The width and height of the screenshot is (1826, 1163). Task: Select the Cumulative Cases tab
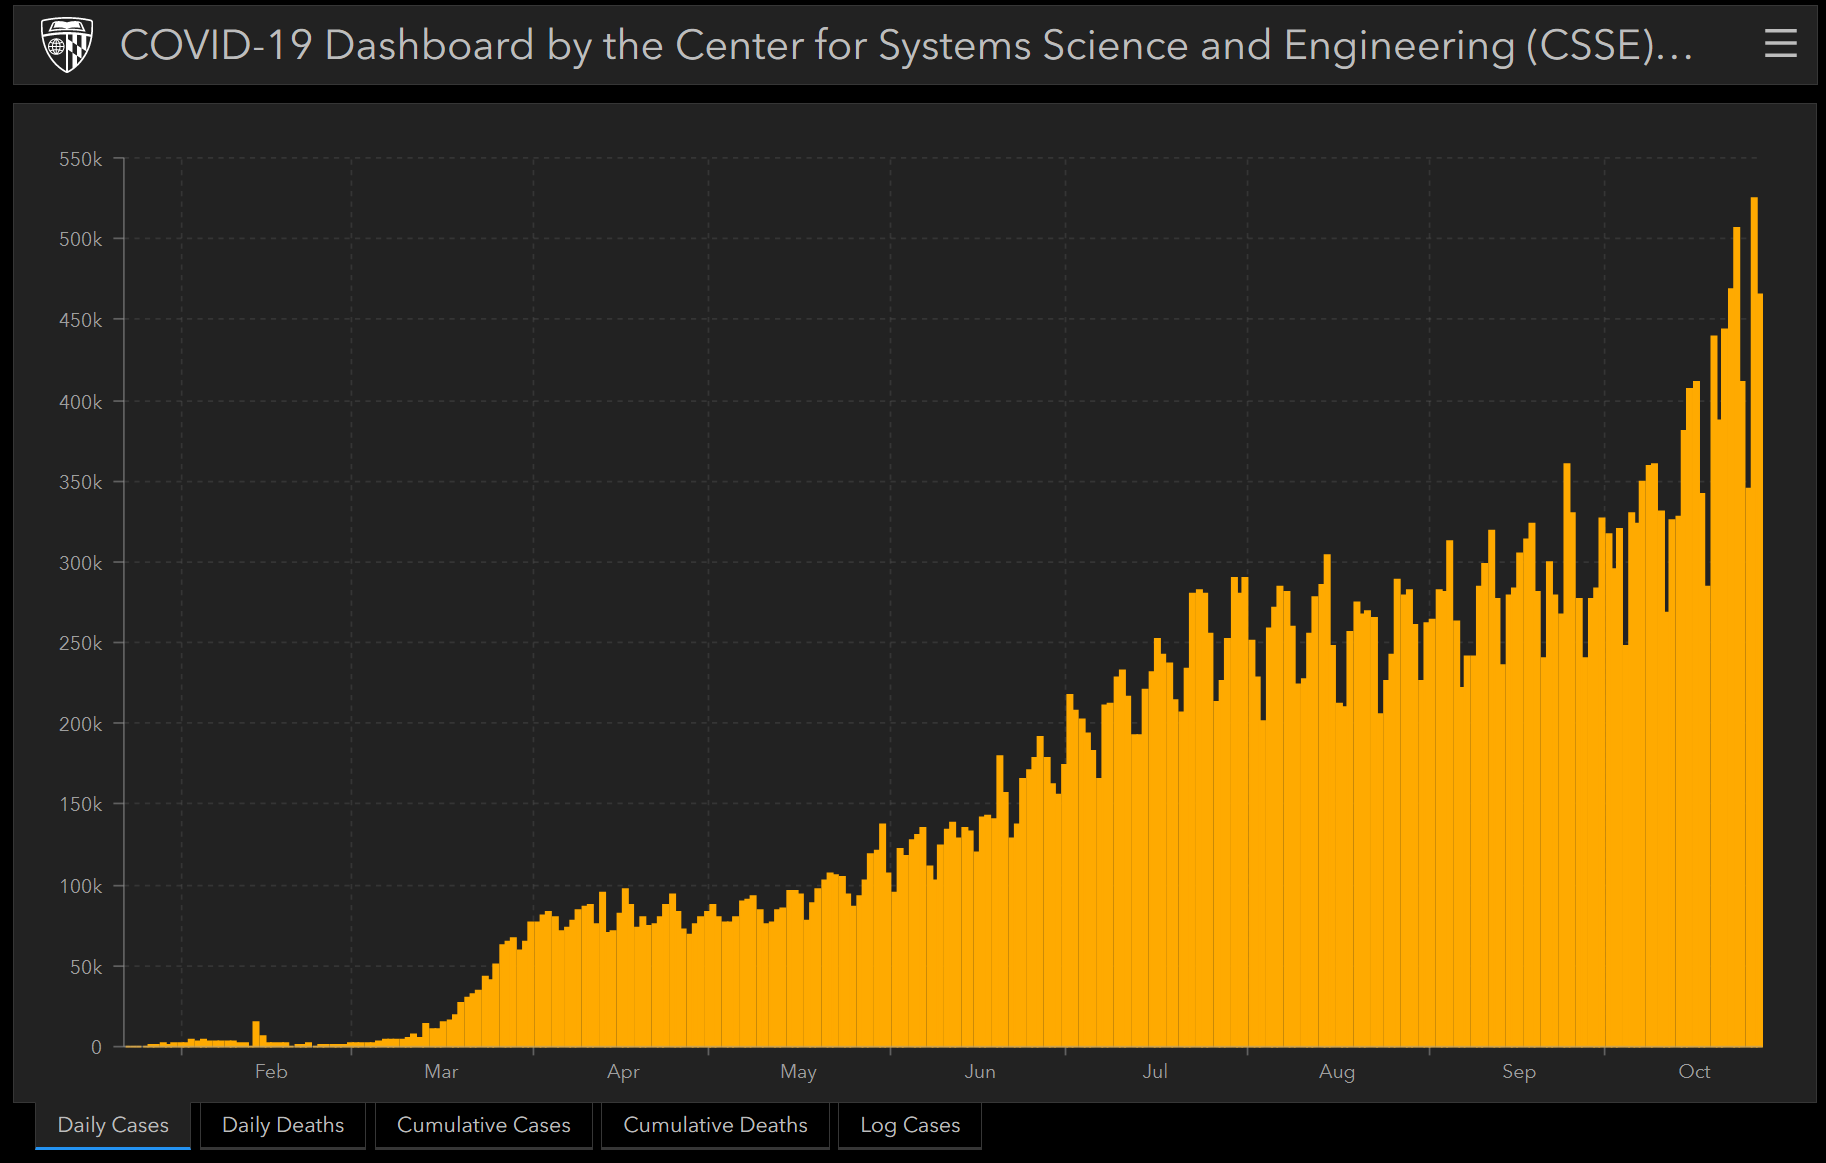(483, 1125)
